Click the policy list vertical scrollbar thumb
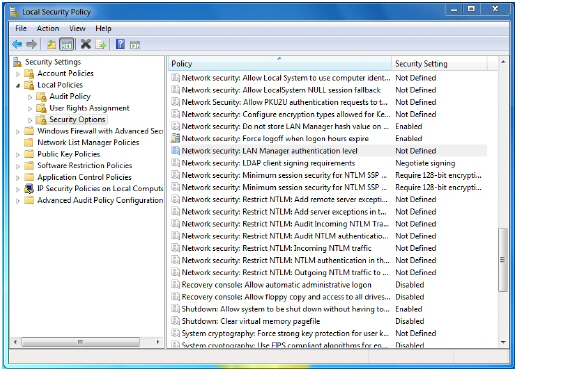Image resolution: width=576 pixels, height=380 pixels. 503,259
